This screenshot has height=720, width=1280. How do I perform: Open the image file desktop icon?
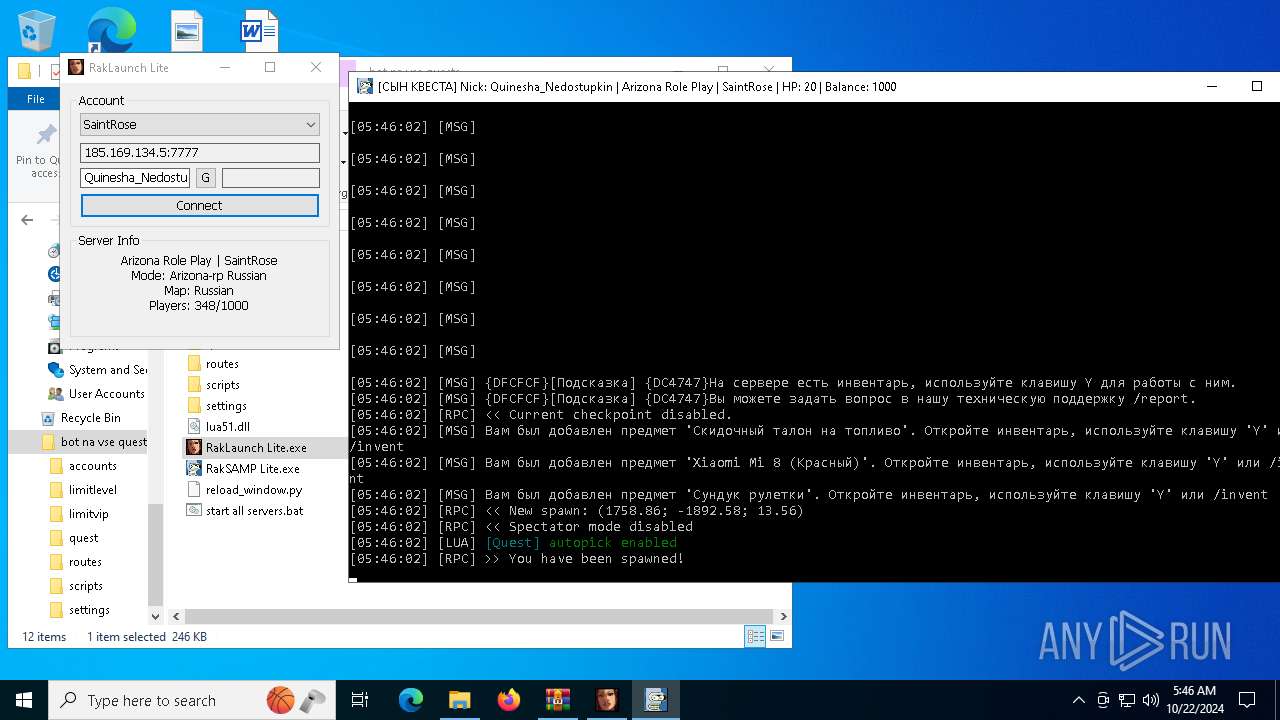pos(187,30)
